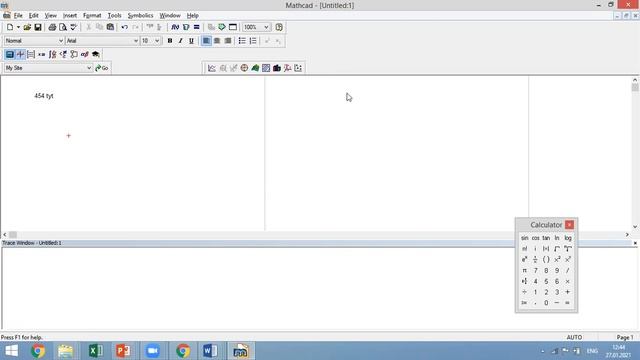The image size is (640, 360).
Task: Toggle bulleted list
Action: (x=242, y=41)
